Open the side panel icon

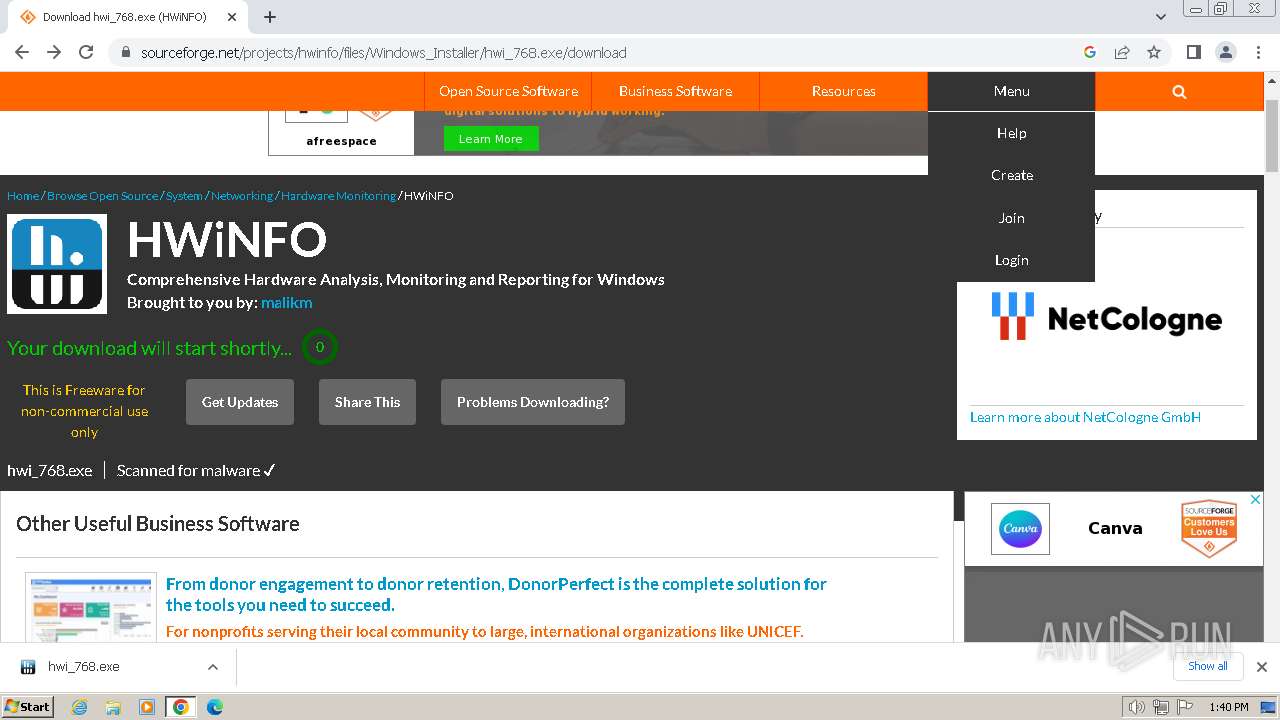[1193, 52]
